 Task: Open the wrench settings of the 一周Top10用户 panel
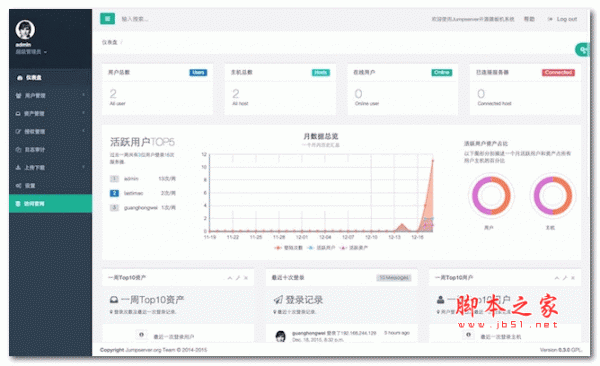(x=565, y=278)
